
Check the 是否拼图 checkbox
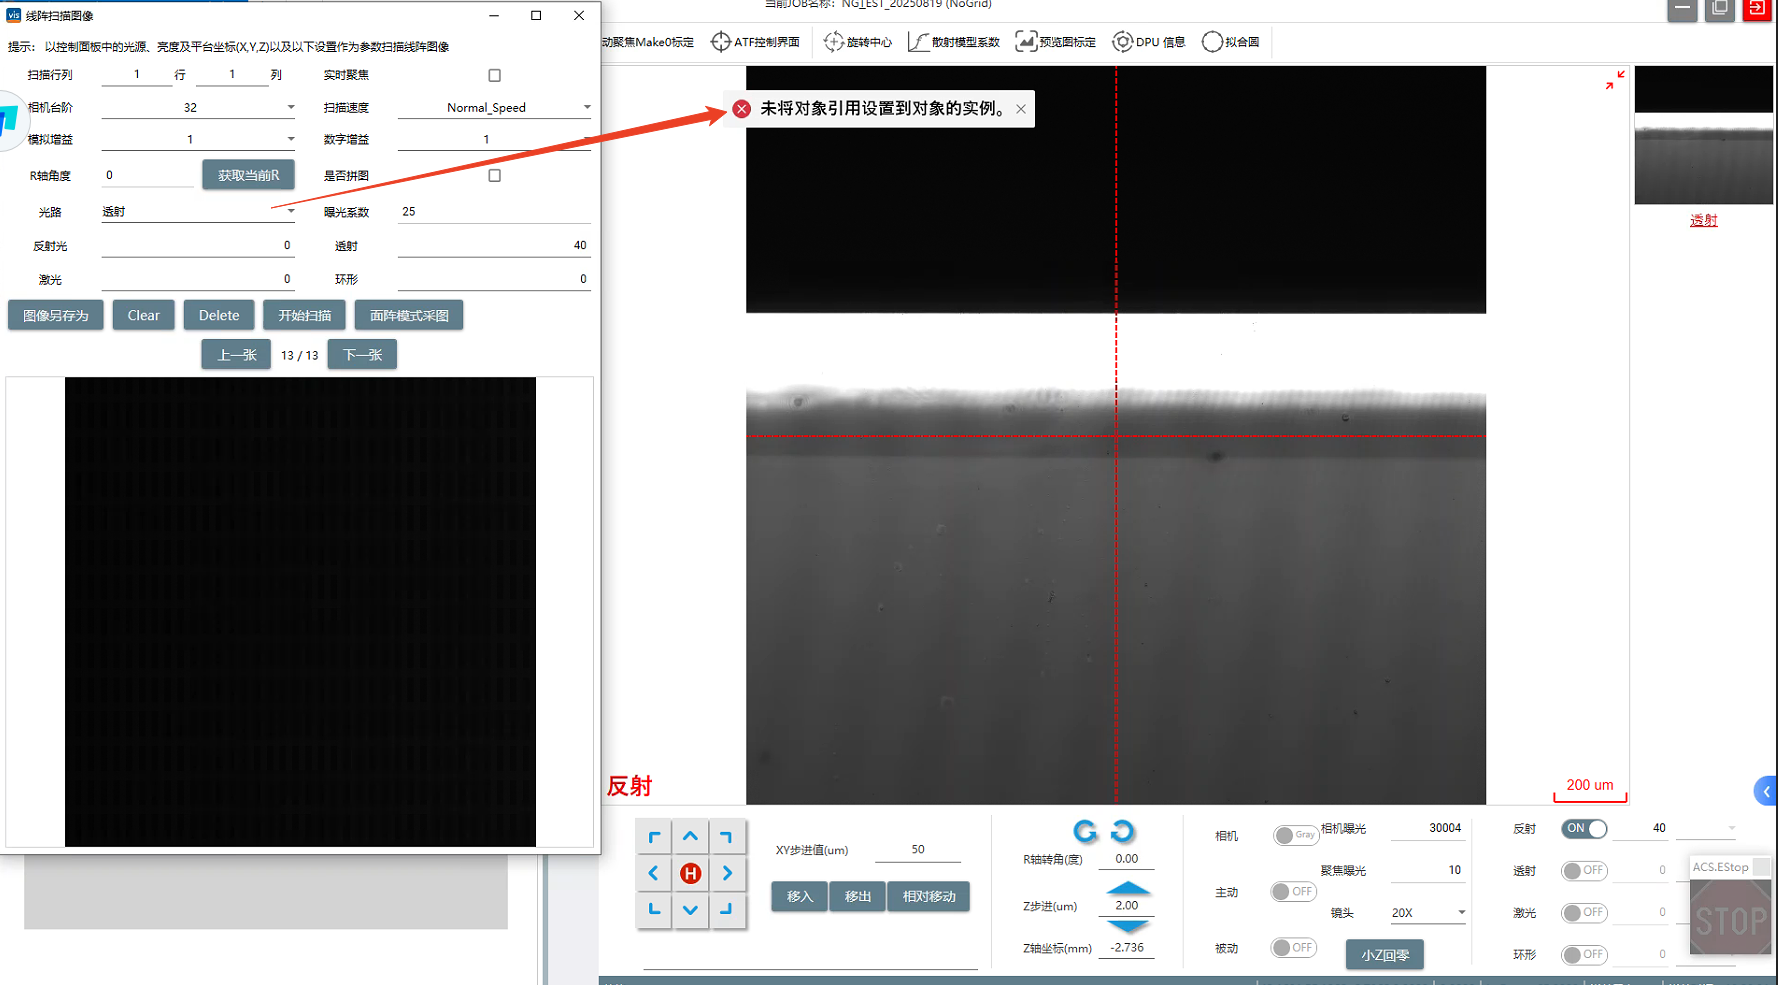pos(494,175)
